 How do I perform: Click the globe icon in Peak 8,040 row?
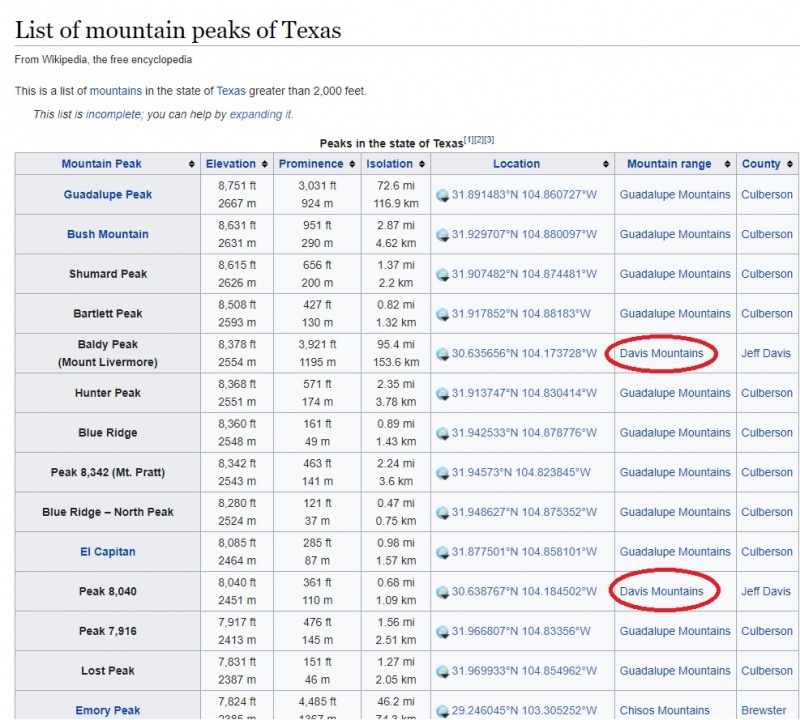(x=442, y=592)
